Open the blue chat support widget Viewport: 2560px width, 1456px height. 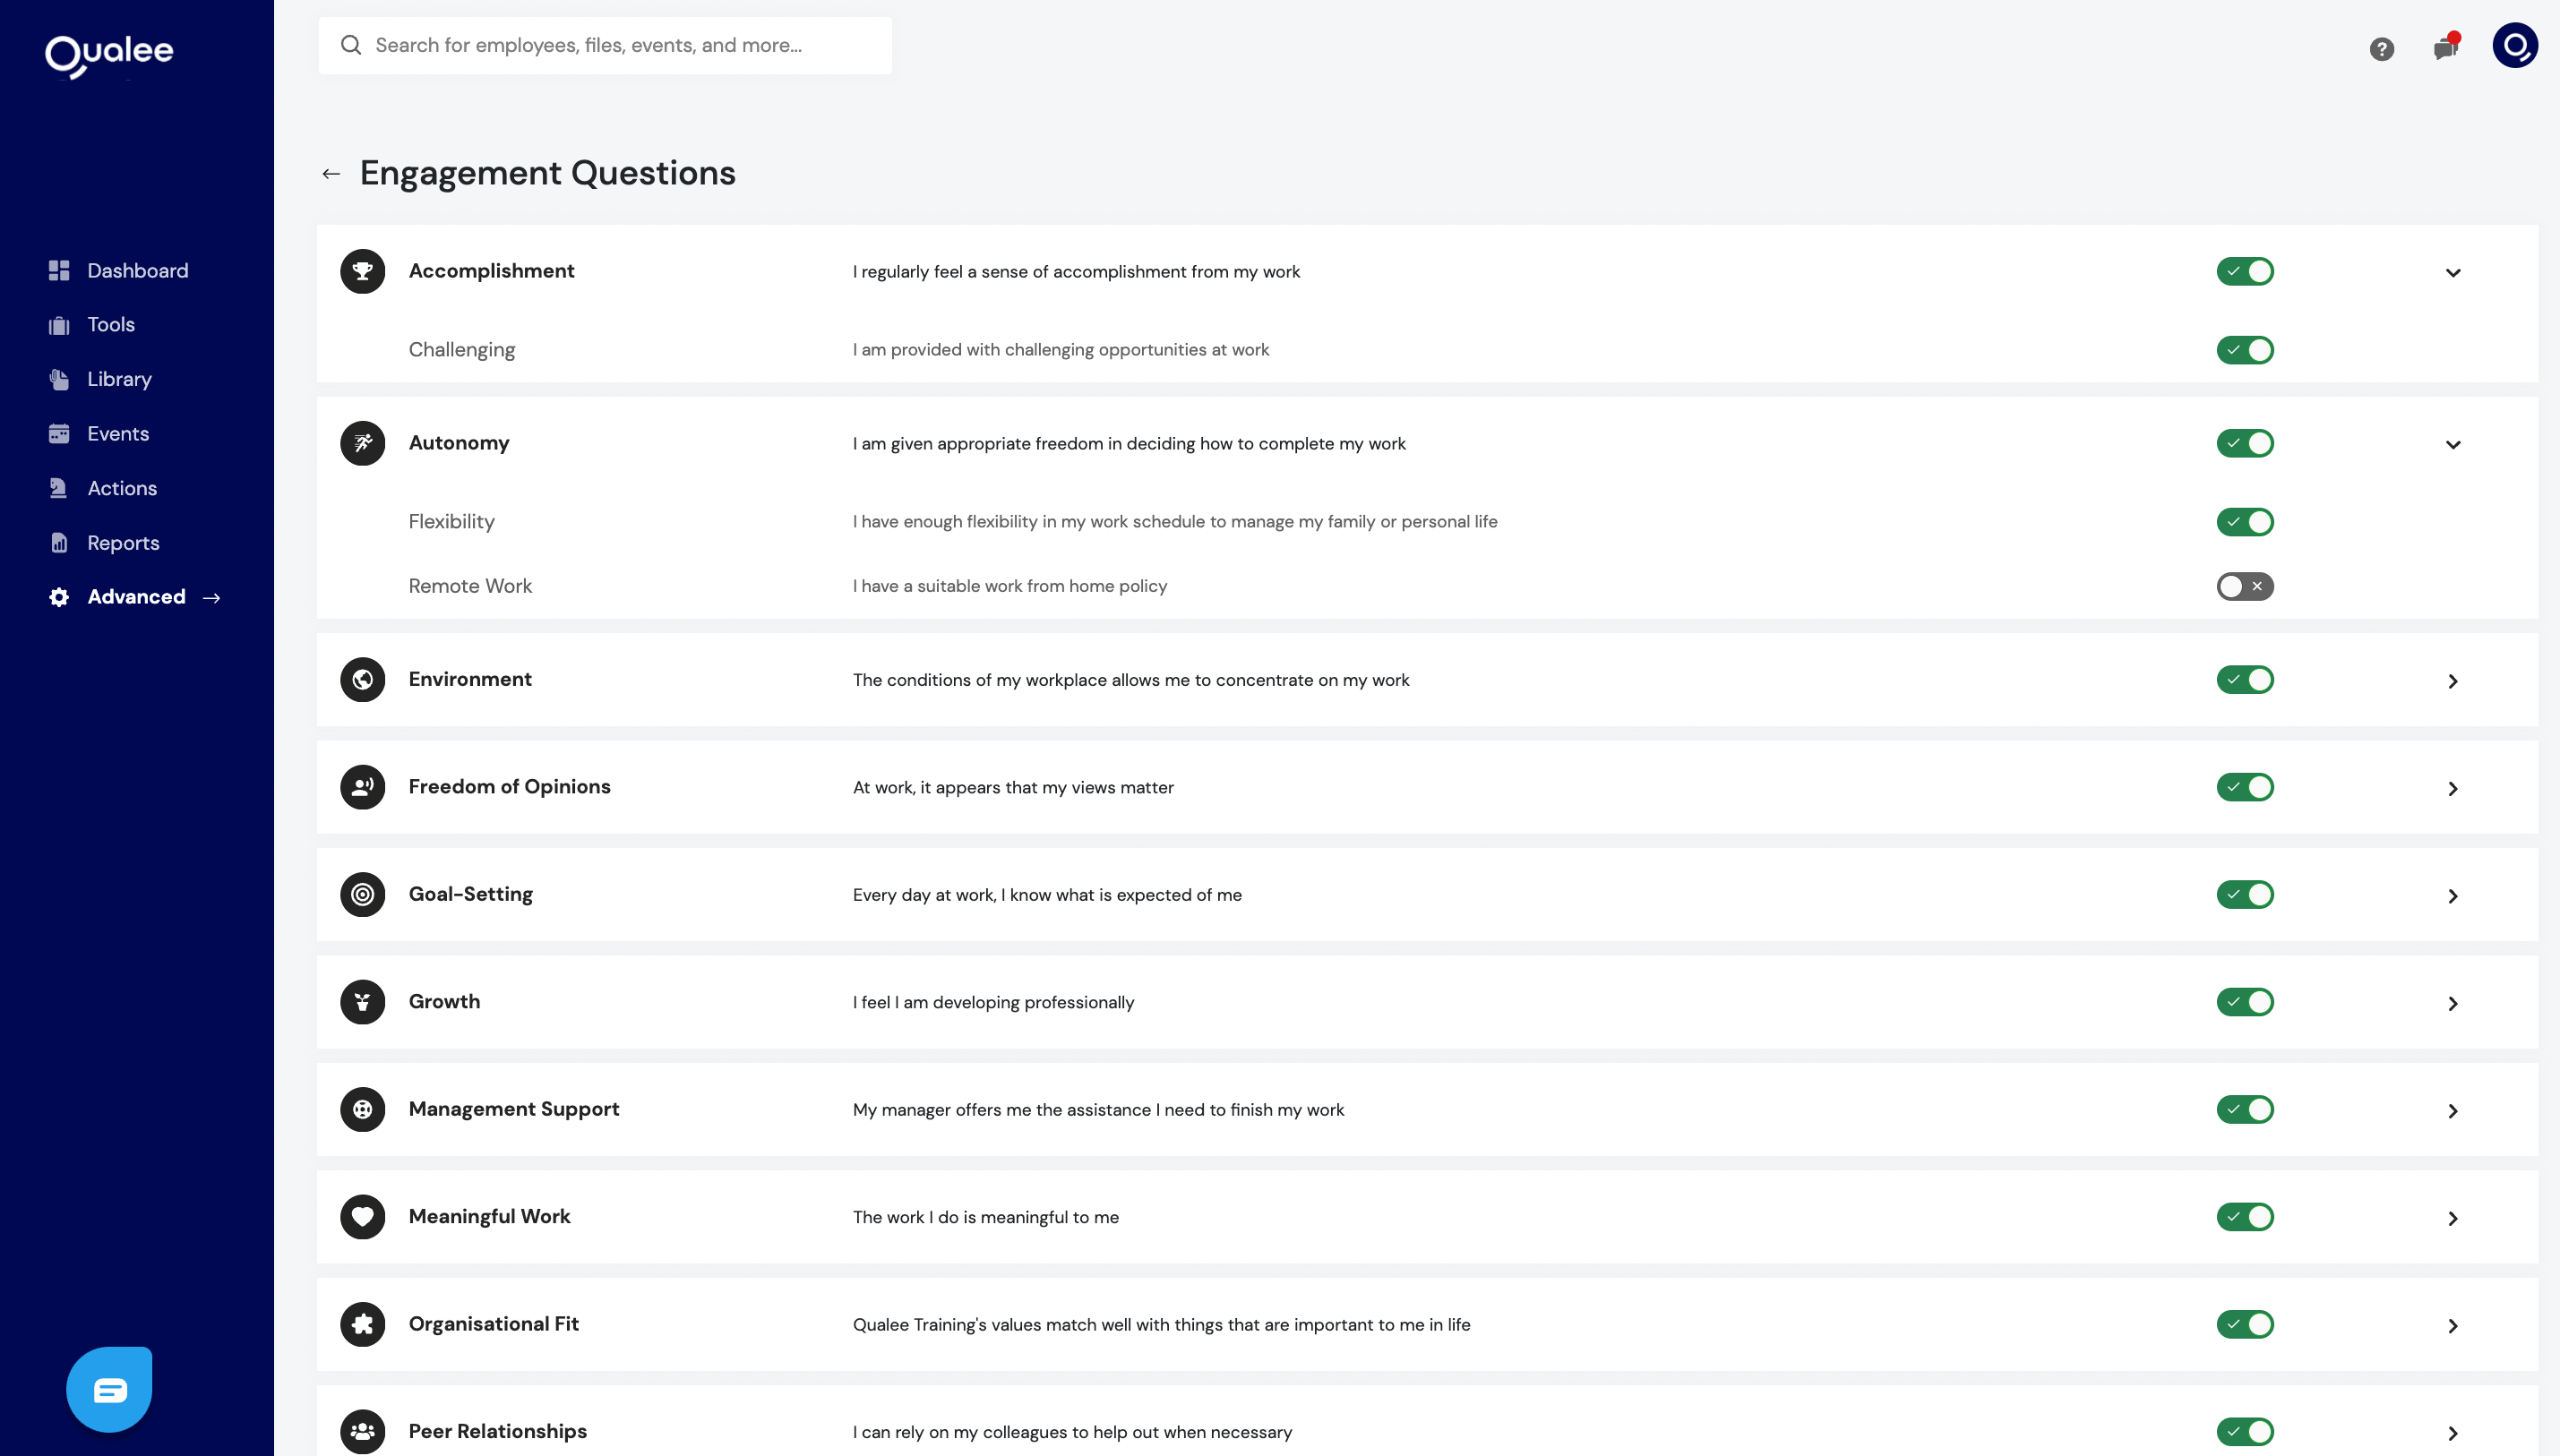109,1389
